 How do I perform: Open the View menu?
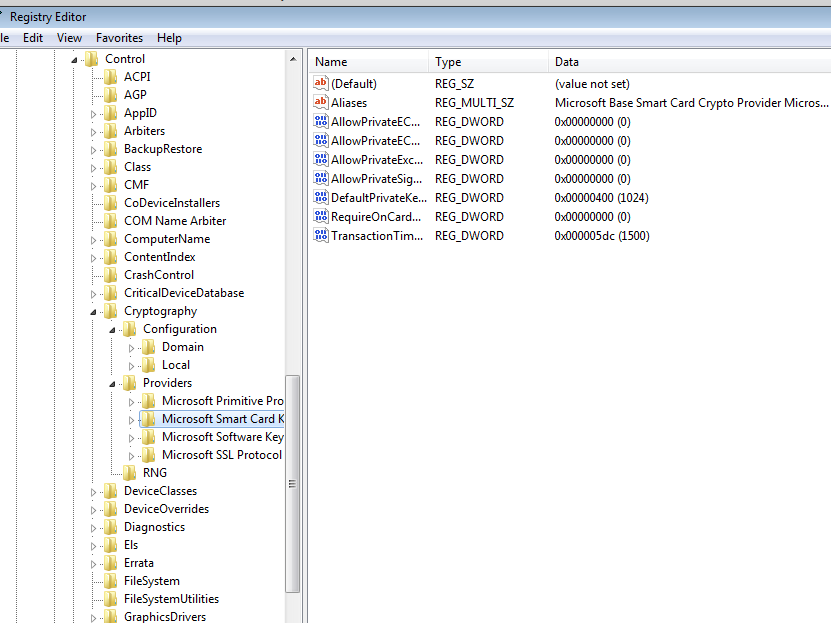click(69, 38)
